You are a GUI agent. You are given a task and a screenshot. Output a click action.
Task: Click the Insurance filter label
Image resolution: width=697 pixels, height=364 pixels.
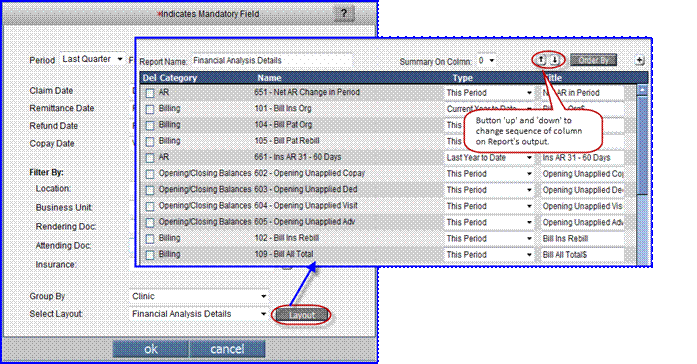coord(56,265)
